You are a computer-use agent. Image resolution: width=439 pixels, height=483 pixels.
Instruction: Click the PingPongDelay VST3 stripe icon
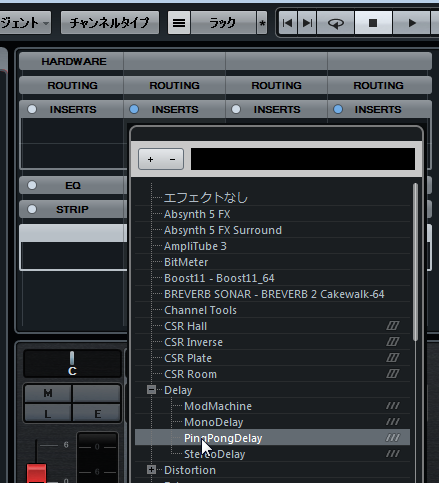[x=393, y=438]
